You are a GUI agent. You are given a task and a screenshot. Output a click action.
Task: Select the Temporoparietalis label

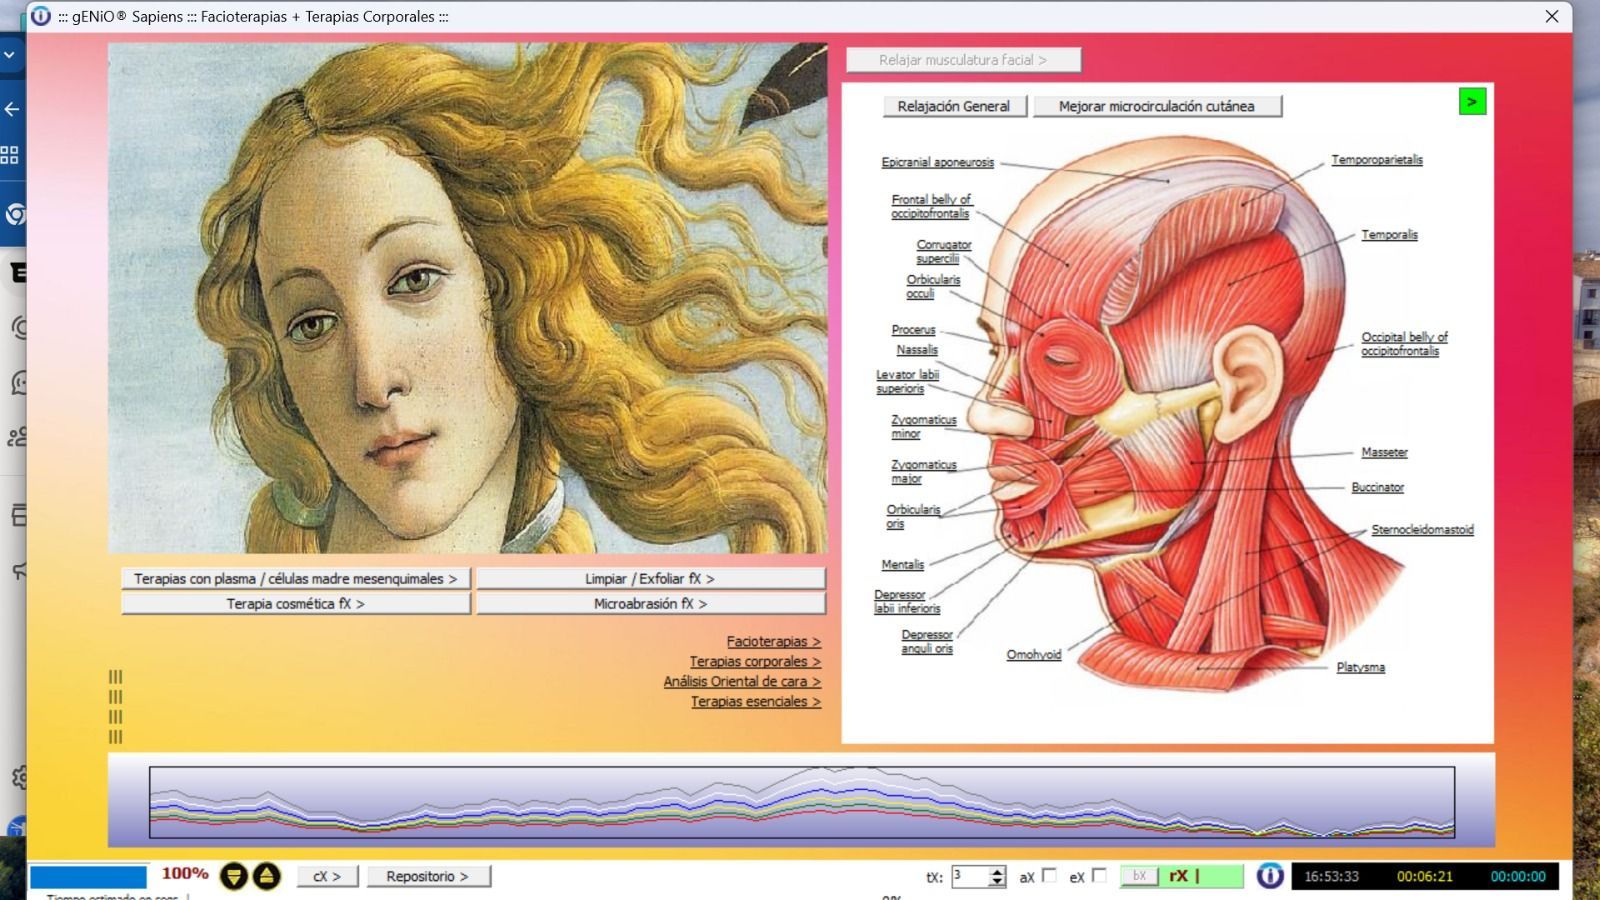[1376, 160]
